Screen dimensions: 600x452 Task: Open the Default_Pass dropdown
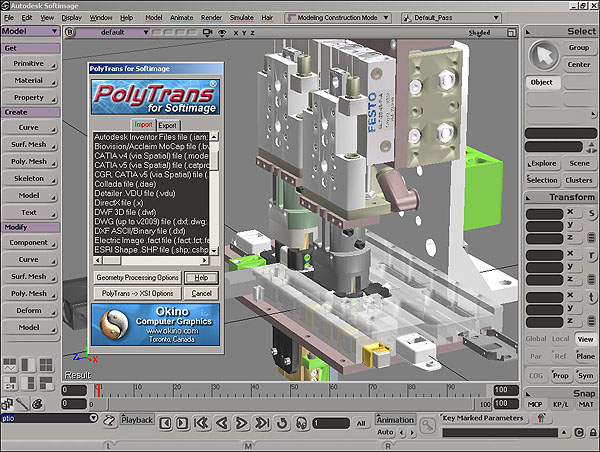click(451, 18)
